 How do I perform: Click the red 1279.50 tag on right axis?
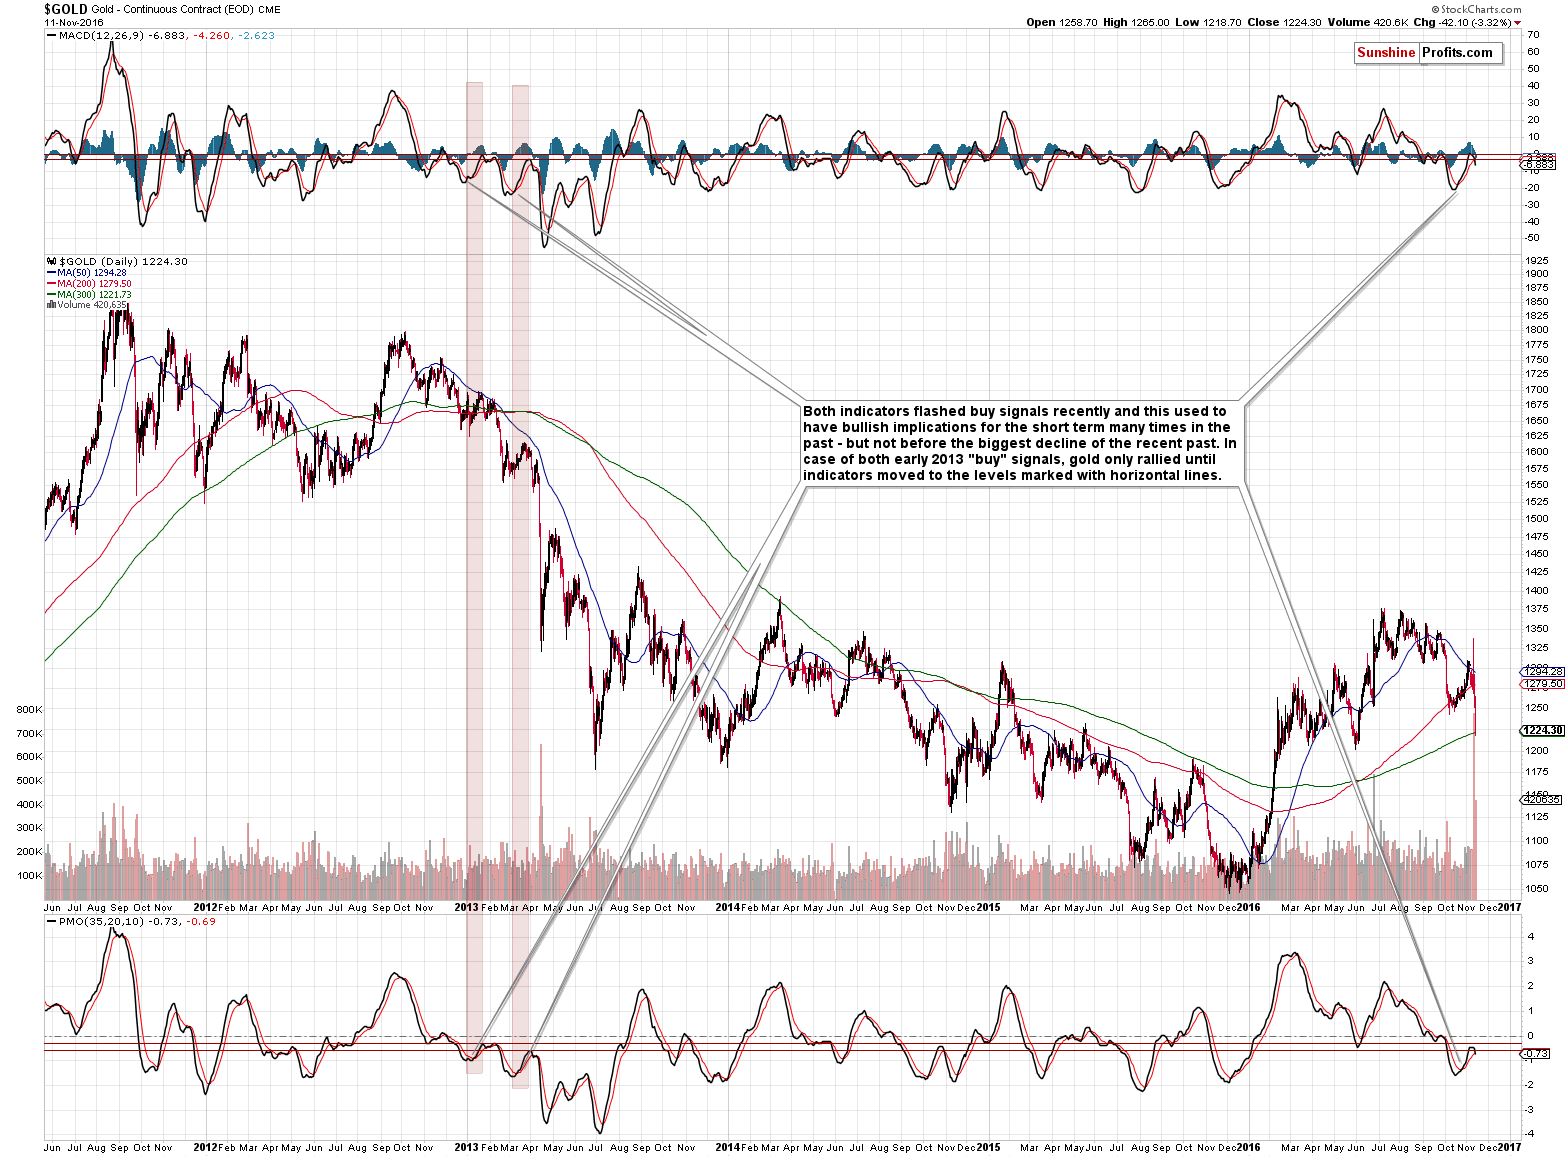pos(1544,684)
